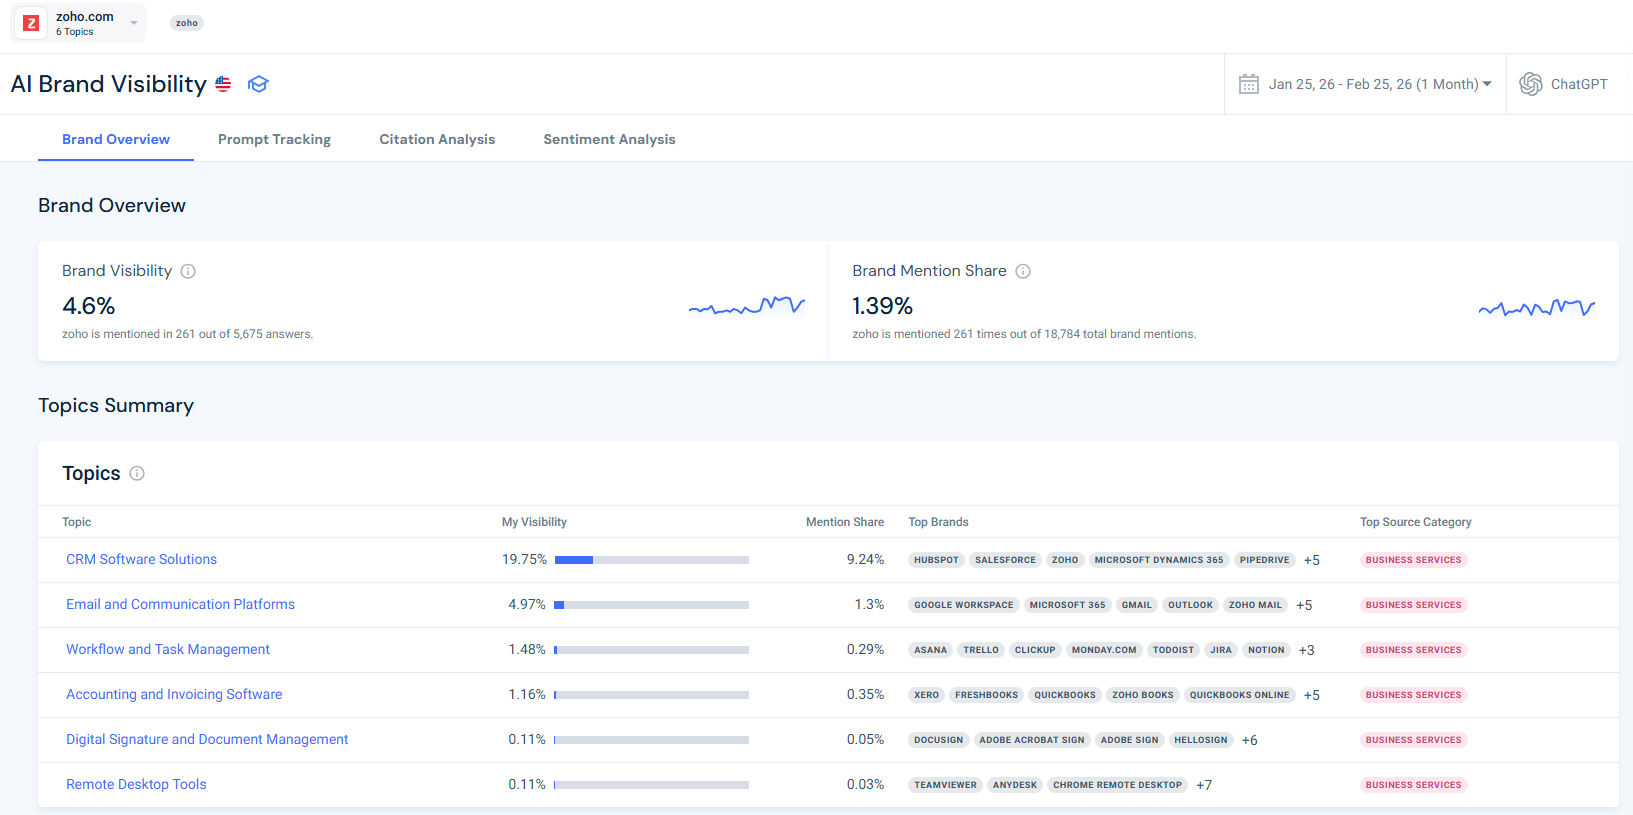The width and height of the screenshot is (1633, 815).
Task: Click the Brand Visibility sparkline chart
Action: point(747,306)
